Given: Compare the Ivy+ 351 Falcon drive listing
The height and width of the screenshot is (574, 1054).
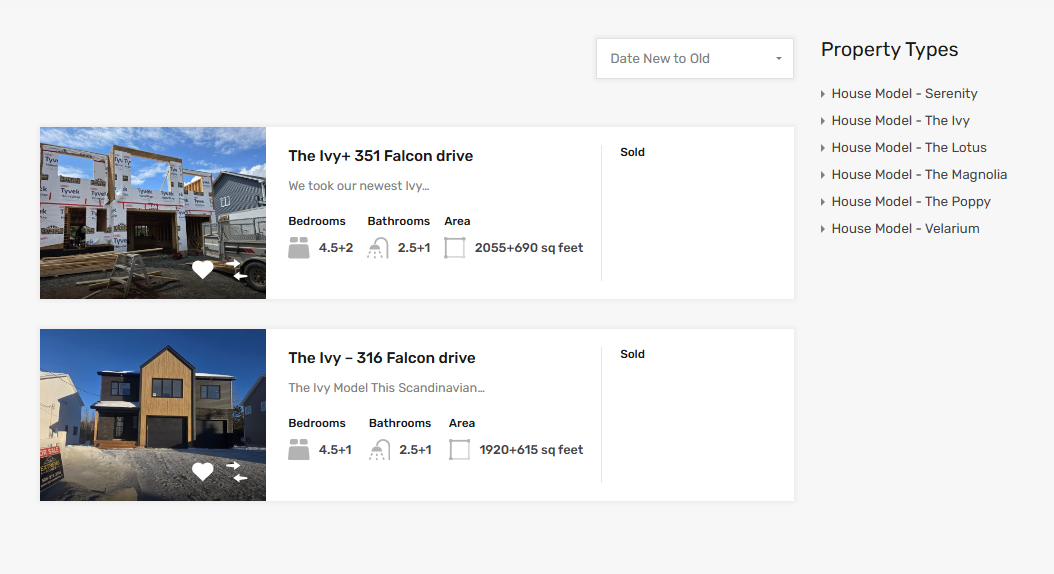Looking at the screenshot, I should pos(237,270).
